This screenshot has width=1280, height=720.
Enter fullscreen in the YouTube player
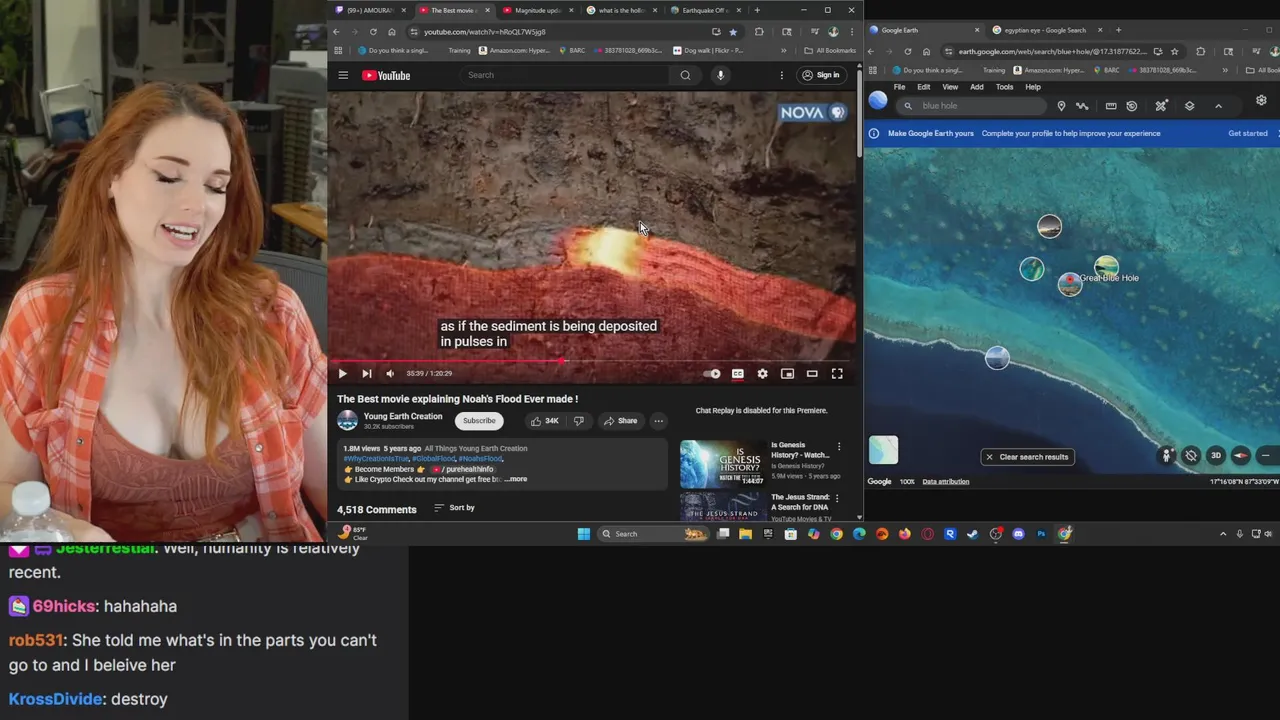(837, 373)
